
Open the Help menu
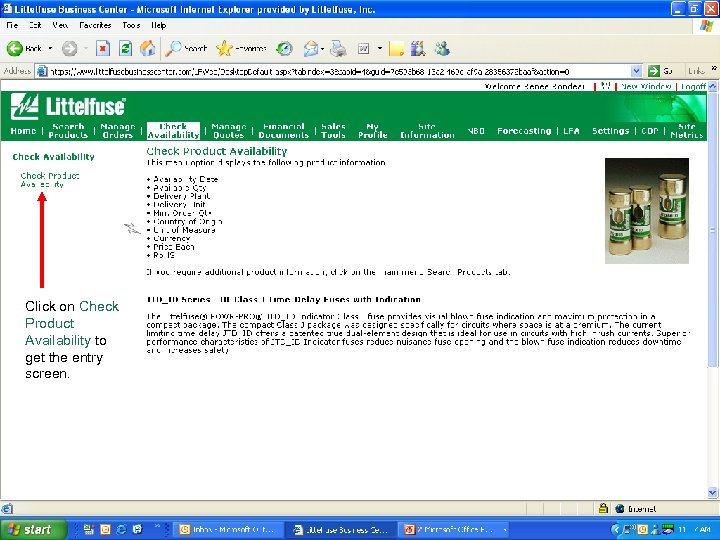[x=158, y=25]
